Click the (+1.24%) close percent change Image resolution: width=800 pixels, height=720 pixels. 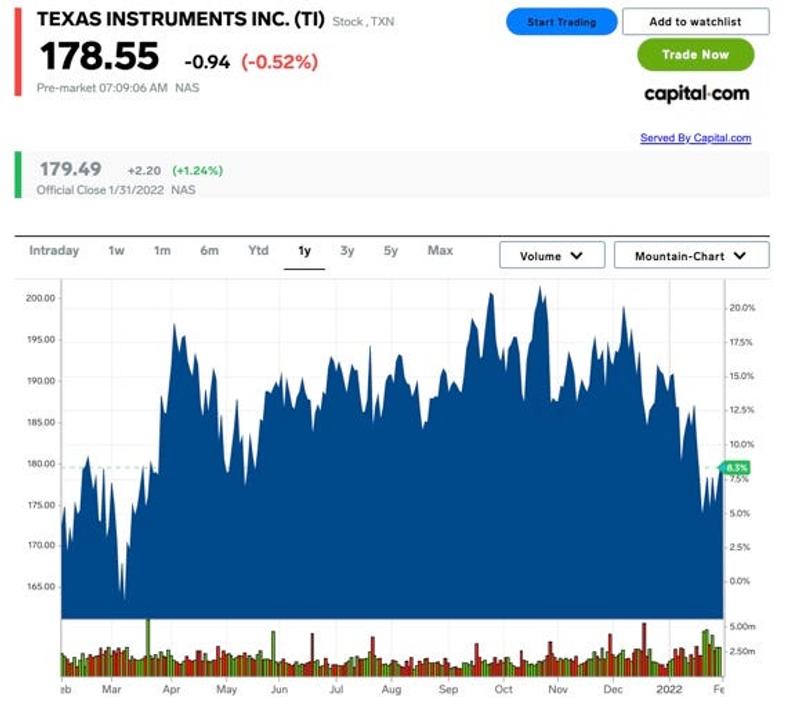pos(197,170)
